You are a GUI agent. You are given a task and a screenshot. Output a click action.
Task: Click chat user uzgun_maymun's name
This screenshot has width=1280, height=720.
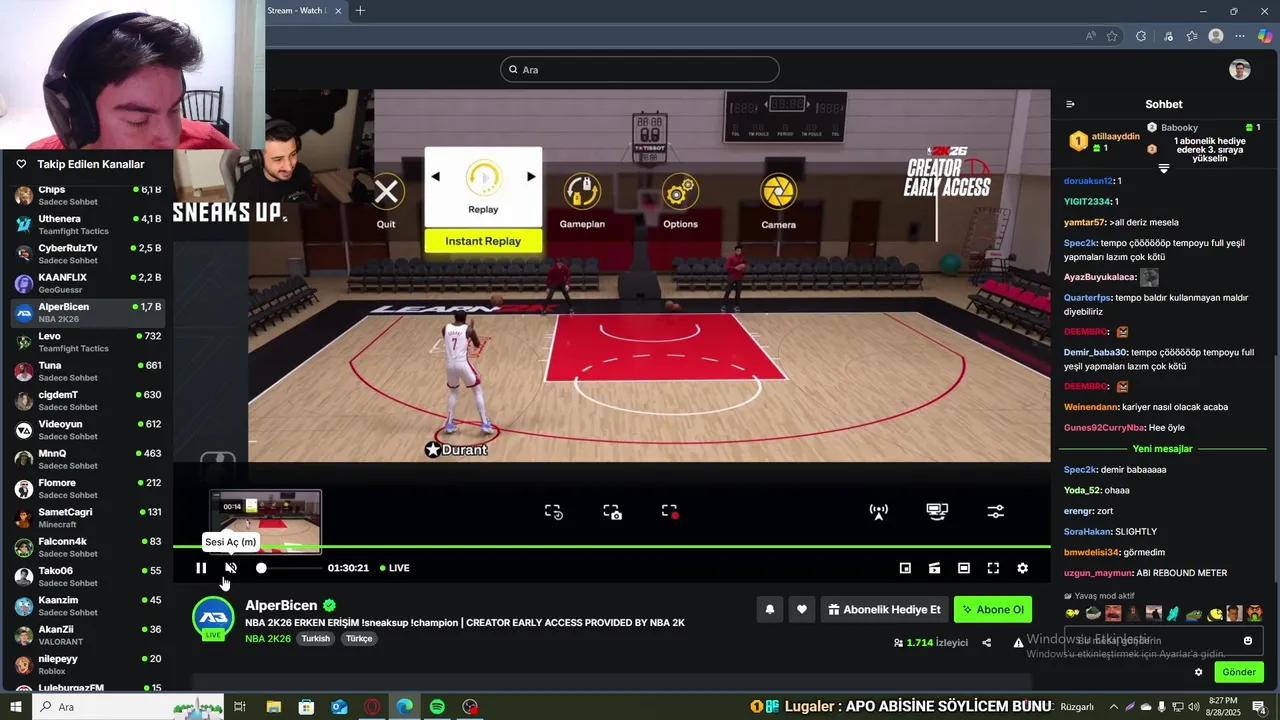tap(1099, 573)
